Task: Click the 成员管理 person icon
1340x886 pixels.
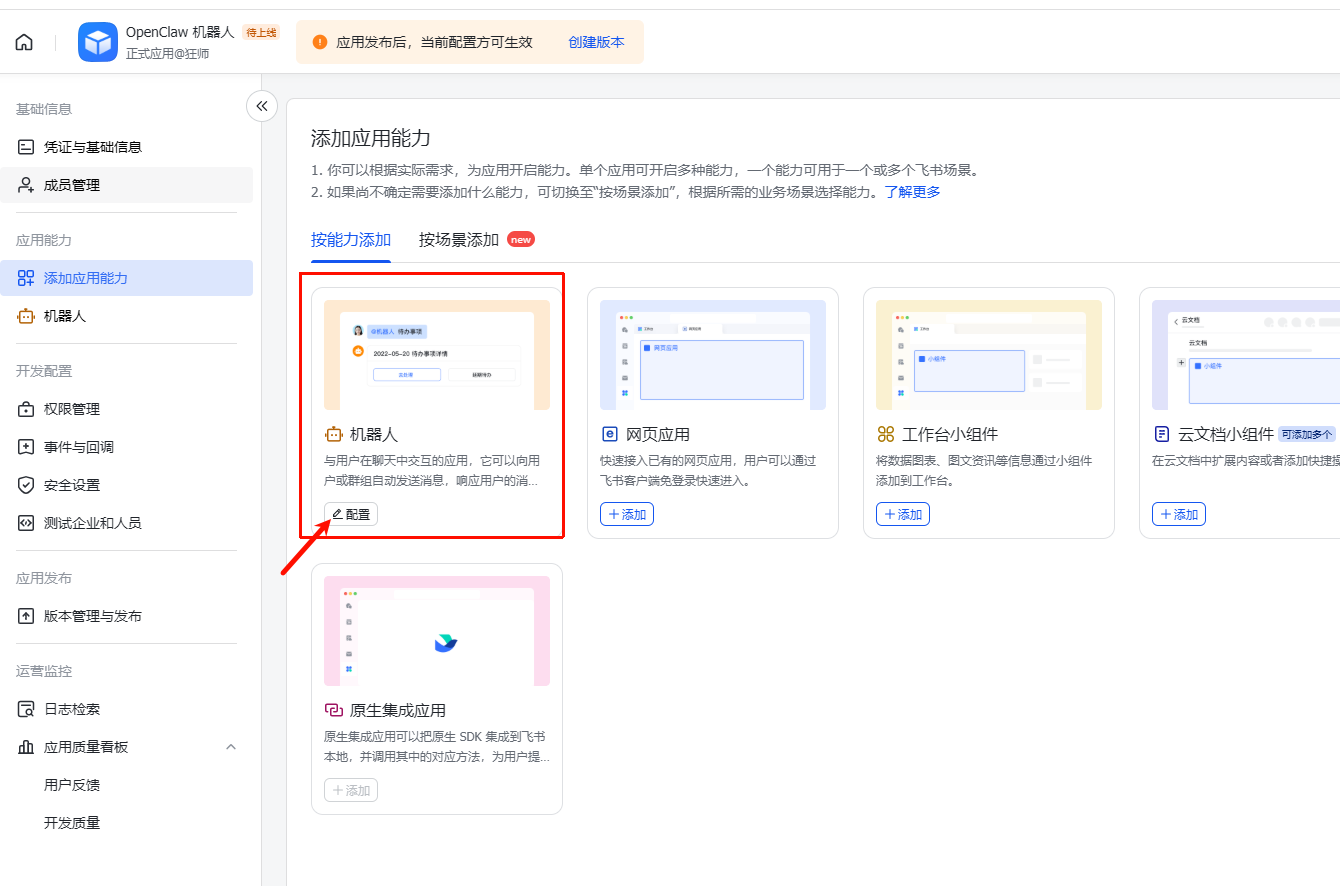Action: pos(26,185)
